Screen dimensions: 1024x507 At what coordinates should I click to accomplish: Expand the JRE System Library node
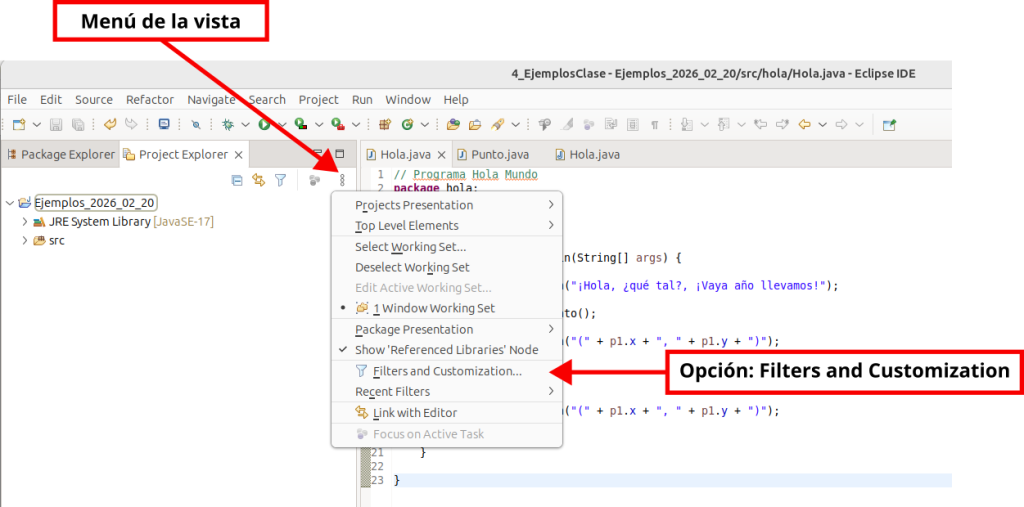point(25,222)
